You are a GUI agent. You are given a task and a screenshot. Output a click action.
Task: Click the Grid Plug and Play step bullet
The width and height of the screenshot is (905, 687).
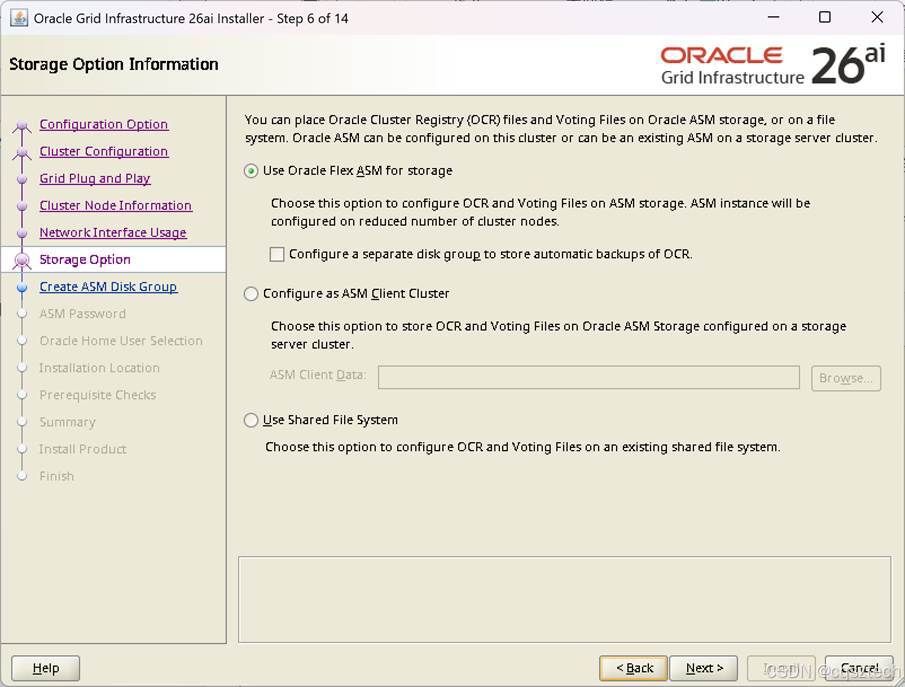[22, 180]
